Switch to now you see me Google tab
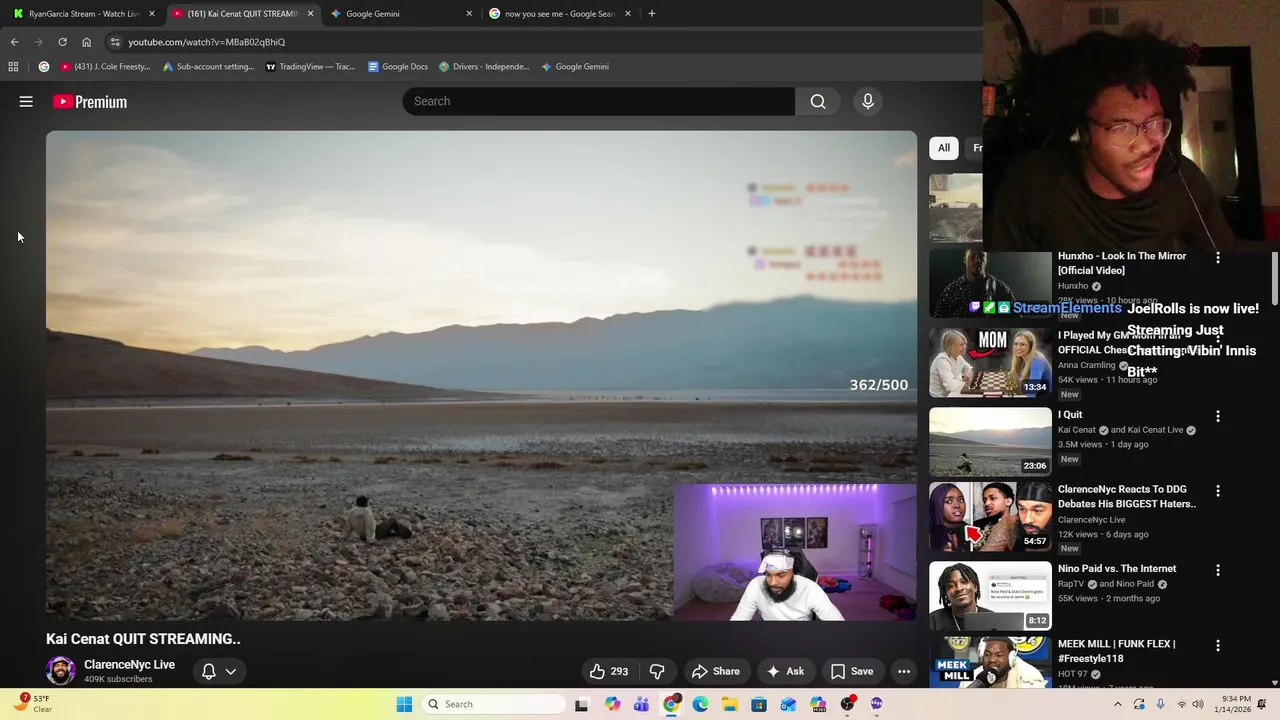The image size is (1280, 720). tap(559, 14)
